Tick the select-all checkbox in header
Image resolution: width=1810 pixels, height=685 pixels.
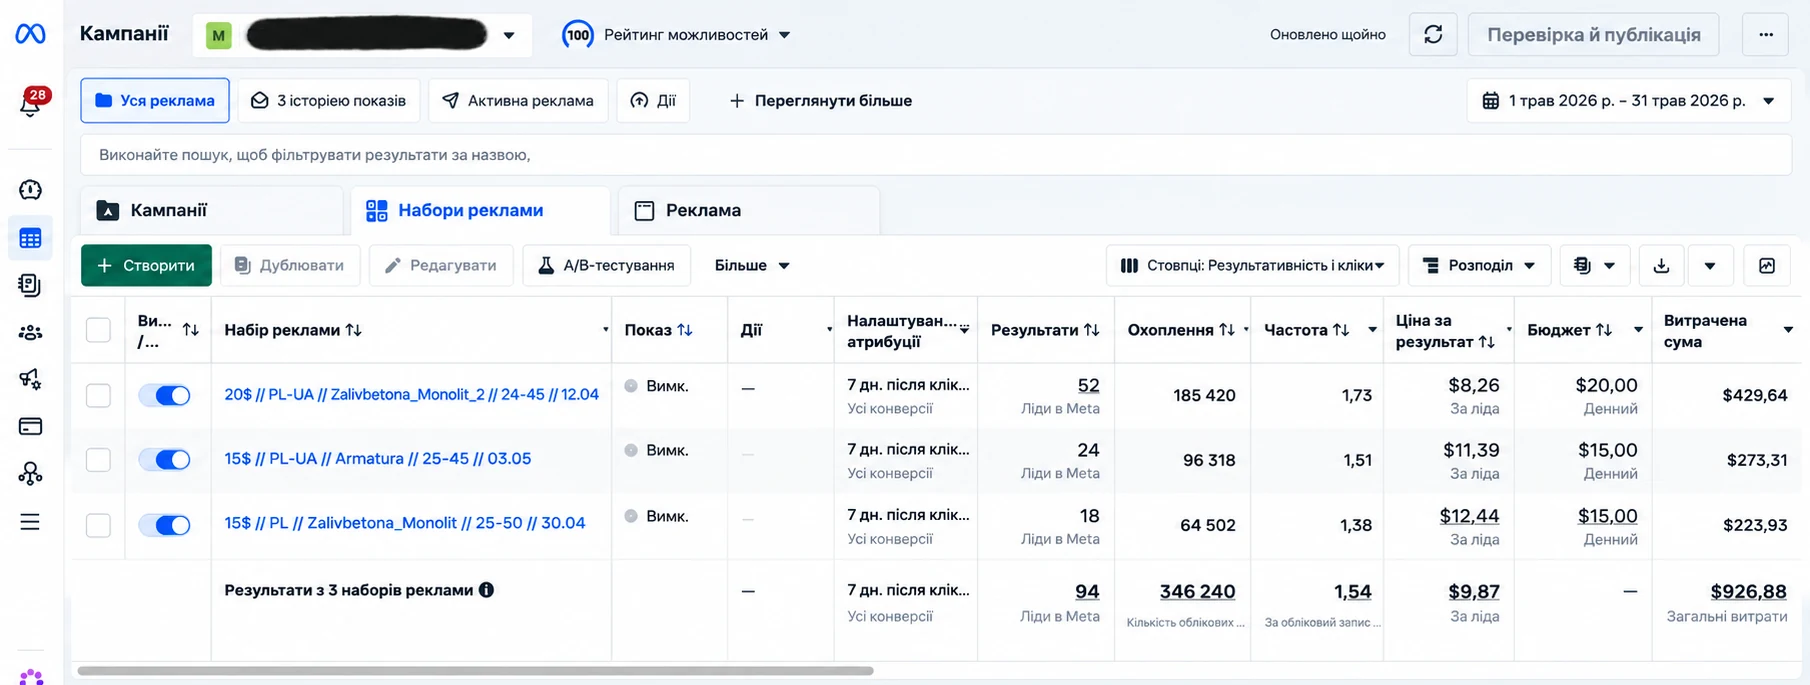(98, 330)
